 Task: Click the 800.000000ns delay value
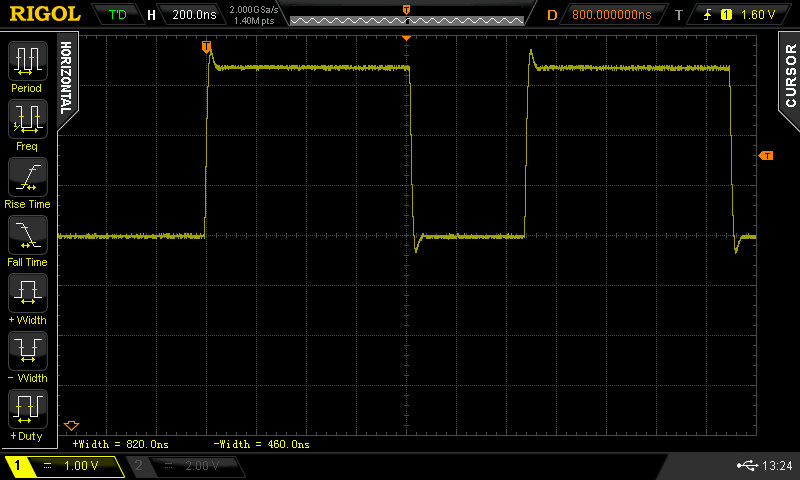tap(610, 15)
